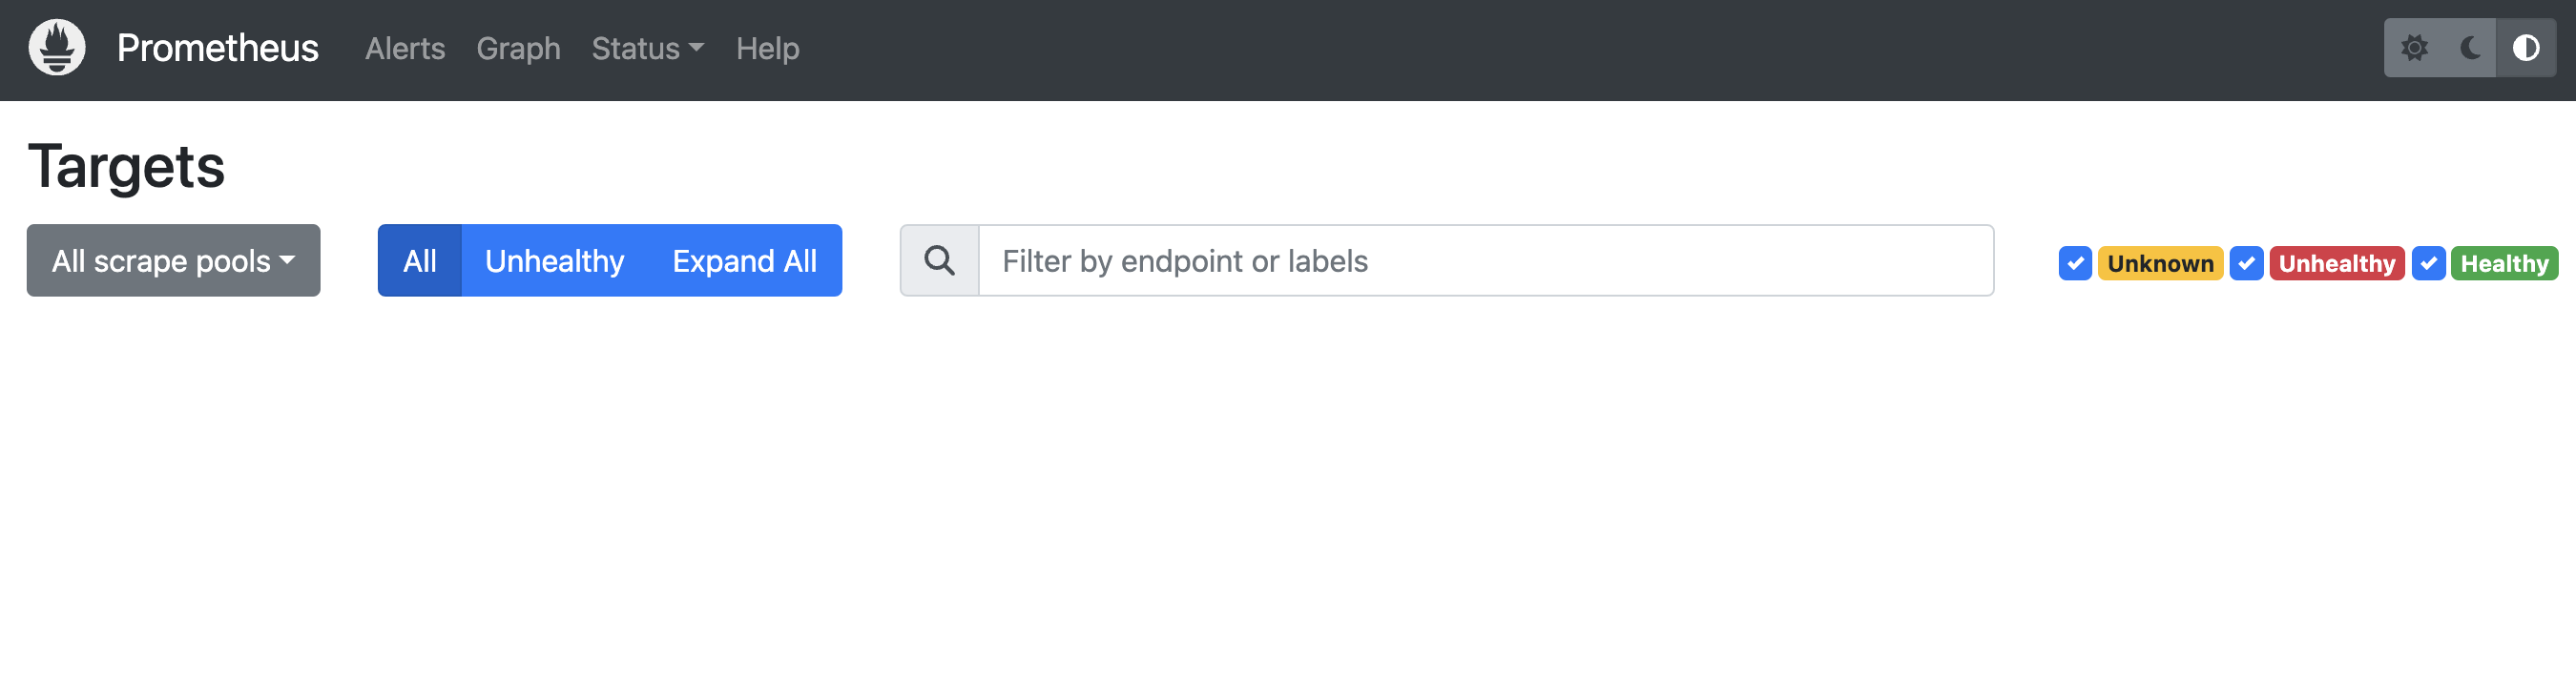
Task: Click the yellow Unknown badge label
Action: (x=2160, y=263)
